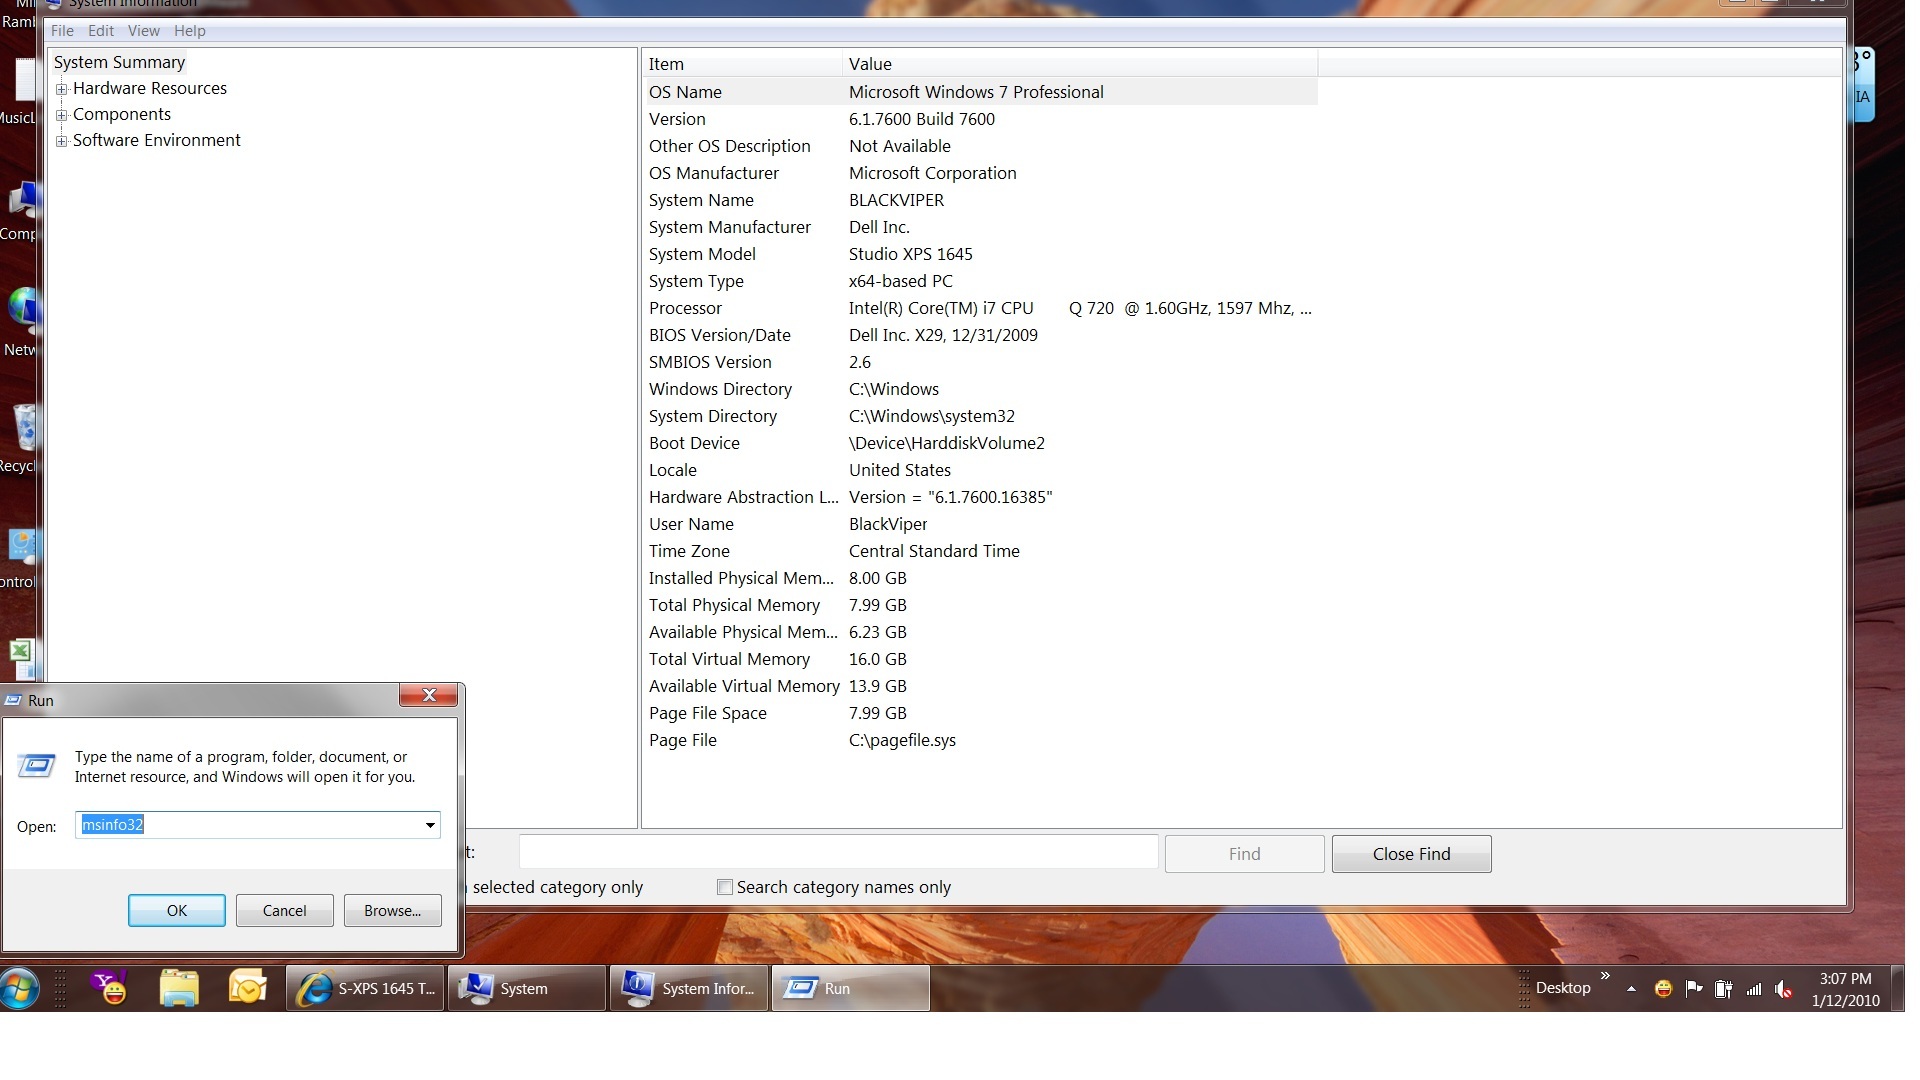Expand Components tree node

pyautogui.click(x=62, y=115)
